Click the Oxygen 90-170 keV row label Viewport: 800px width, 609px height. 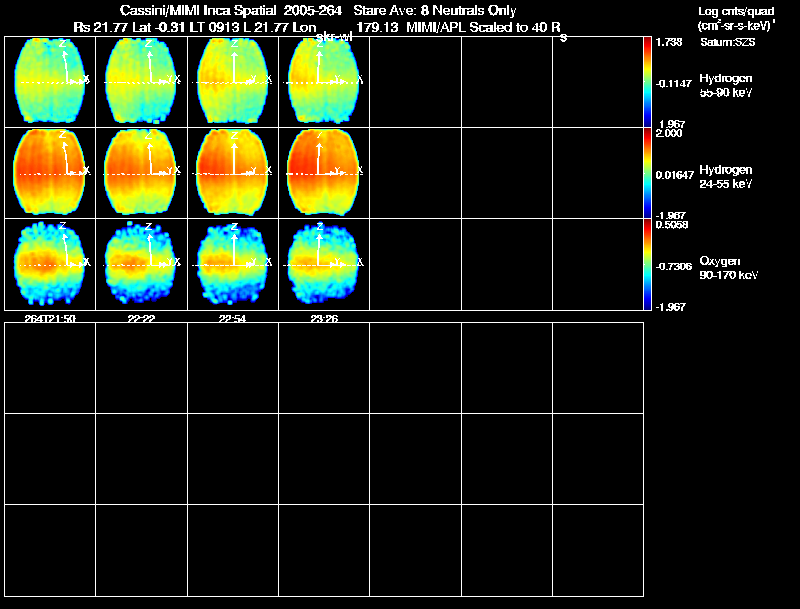tap(729, 268)
